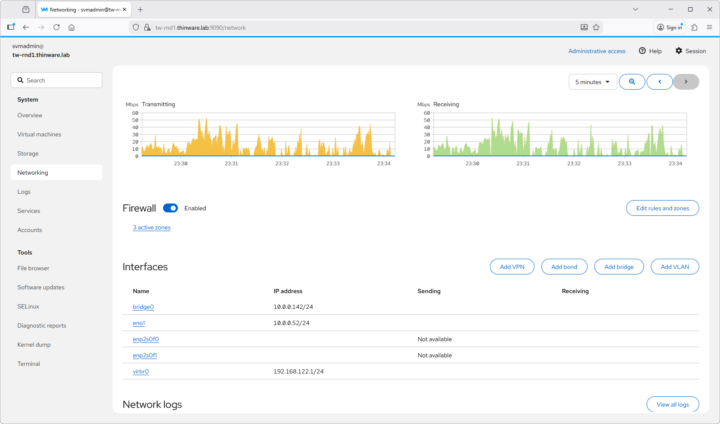Click the zoom out magnifier button
The image size is (720, 424).
coord(632,82)
